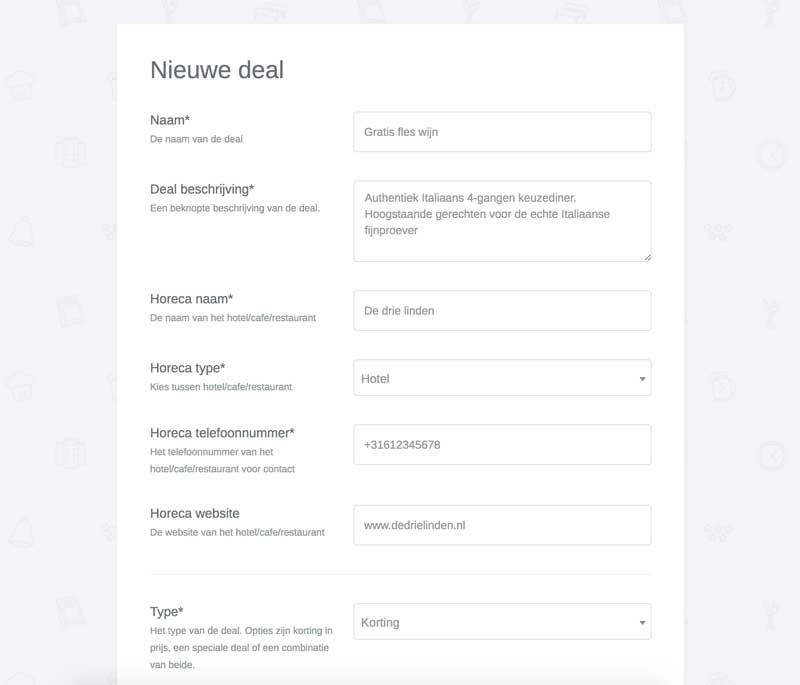Click the Horeca naam input field

tap(502, 311)
